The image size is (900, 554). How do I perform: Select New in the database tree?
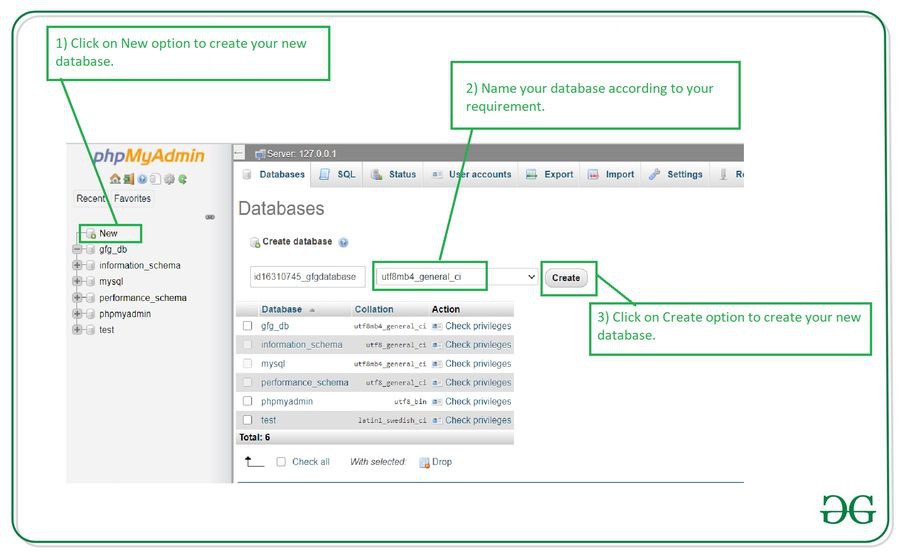point(108,233)
